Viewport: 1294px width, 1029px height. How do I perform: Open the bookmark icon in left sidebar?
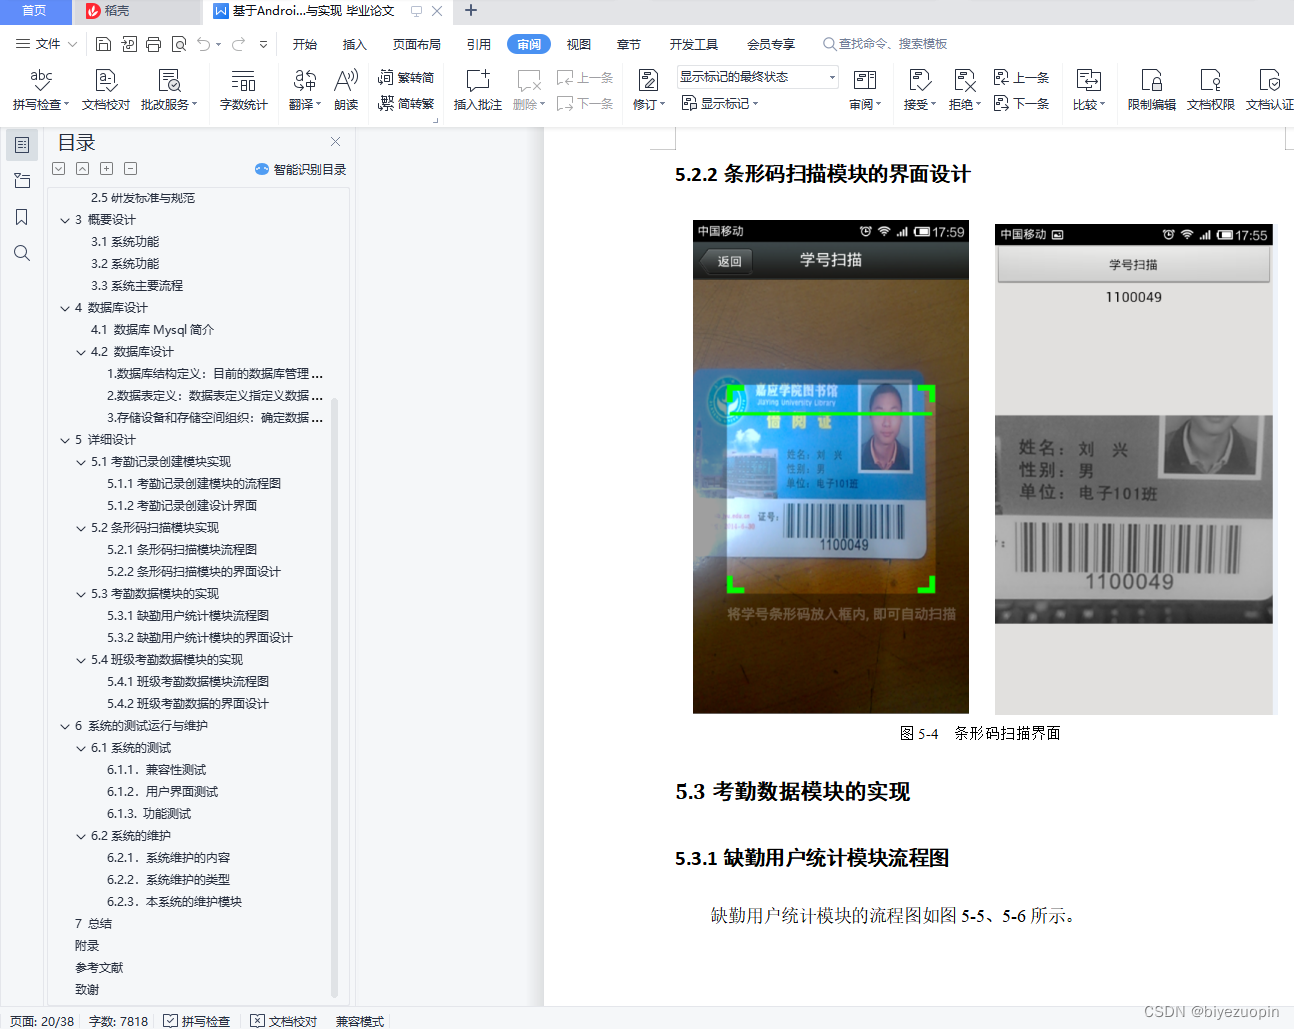tap(22, 217)
